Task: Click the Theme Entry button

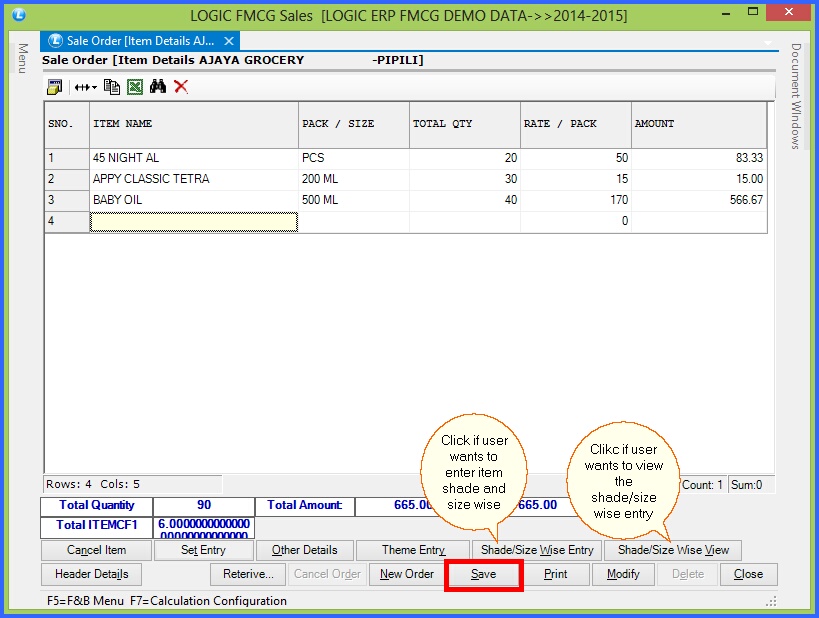Action: [413, 550]
